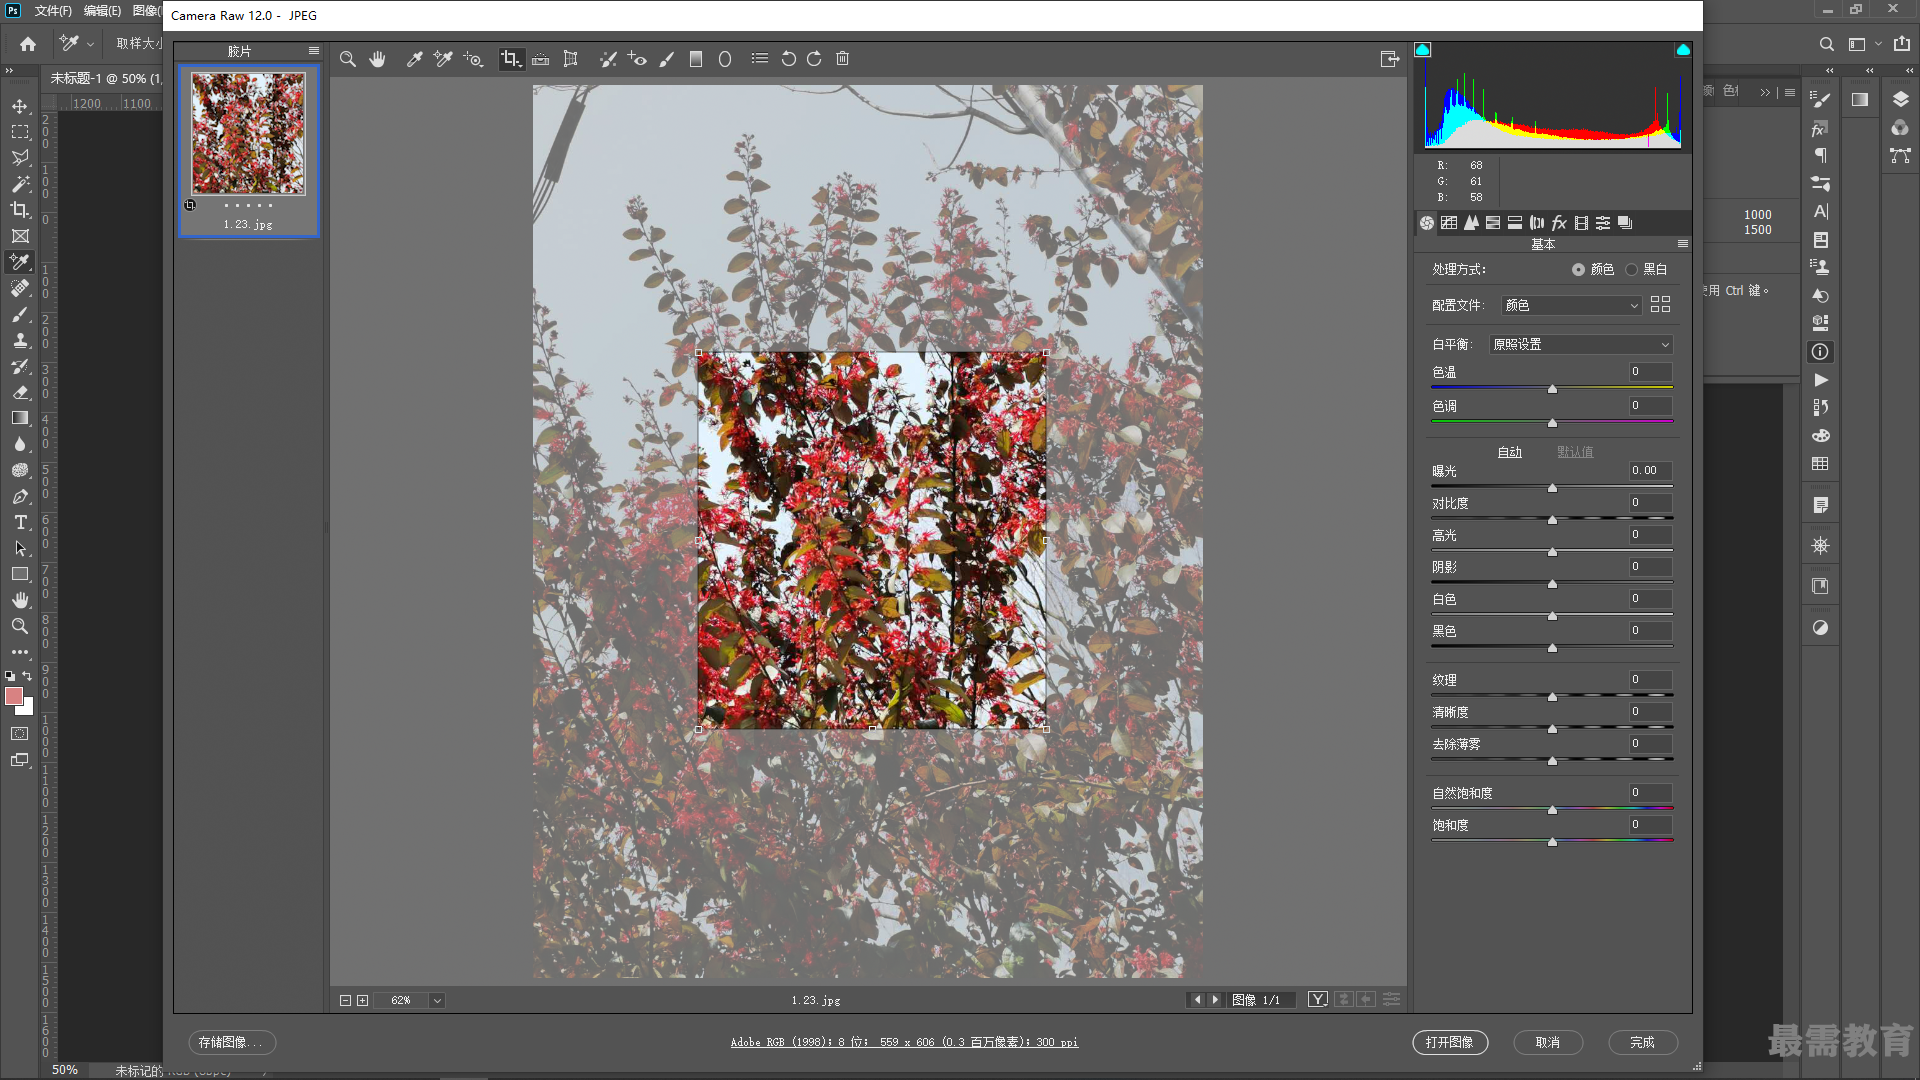Viewport: 1920px width, 1080px height.
Task: Open the 基本 panel options menu
Action: [1683, 244]
